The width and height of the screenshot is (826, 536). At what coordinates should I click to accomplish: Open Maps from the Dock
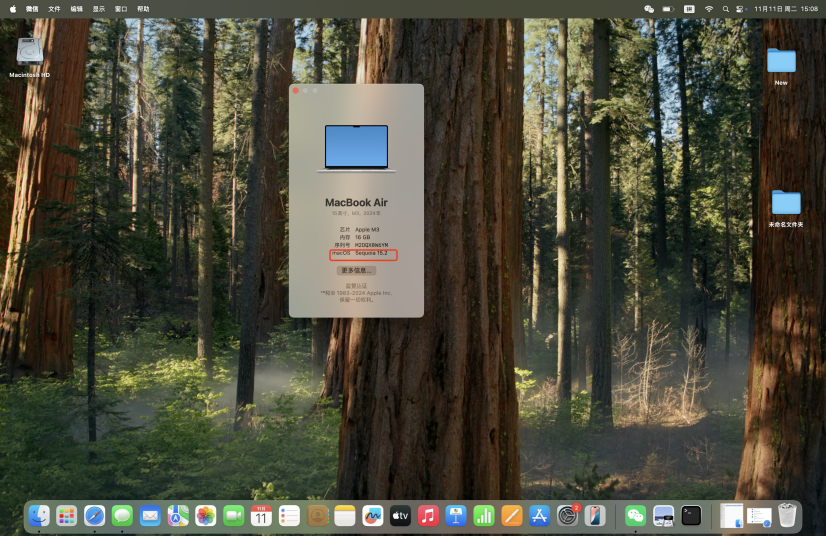point(178,515)
